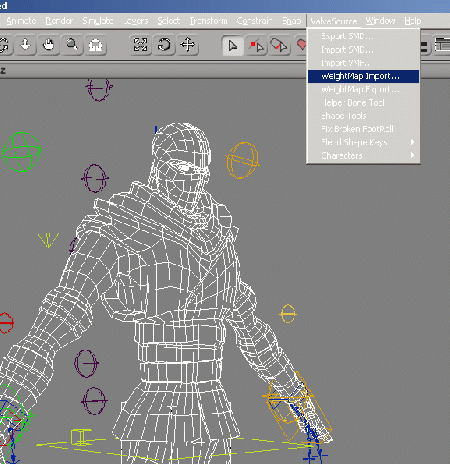Activate the object select arrow tool
This screenshot has width=450, height=464.
pos(233,46)
